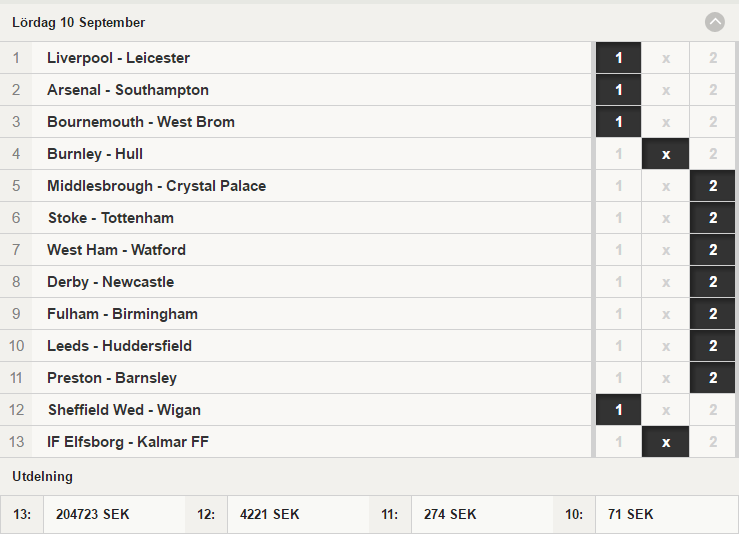Click the 10 correct payout of 71 SEK
Viewport: 739px width, 535px height.
click(x=631, y=514)
